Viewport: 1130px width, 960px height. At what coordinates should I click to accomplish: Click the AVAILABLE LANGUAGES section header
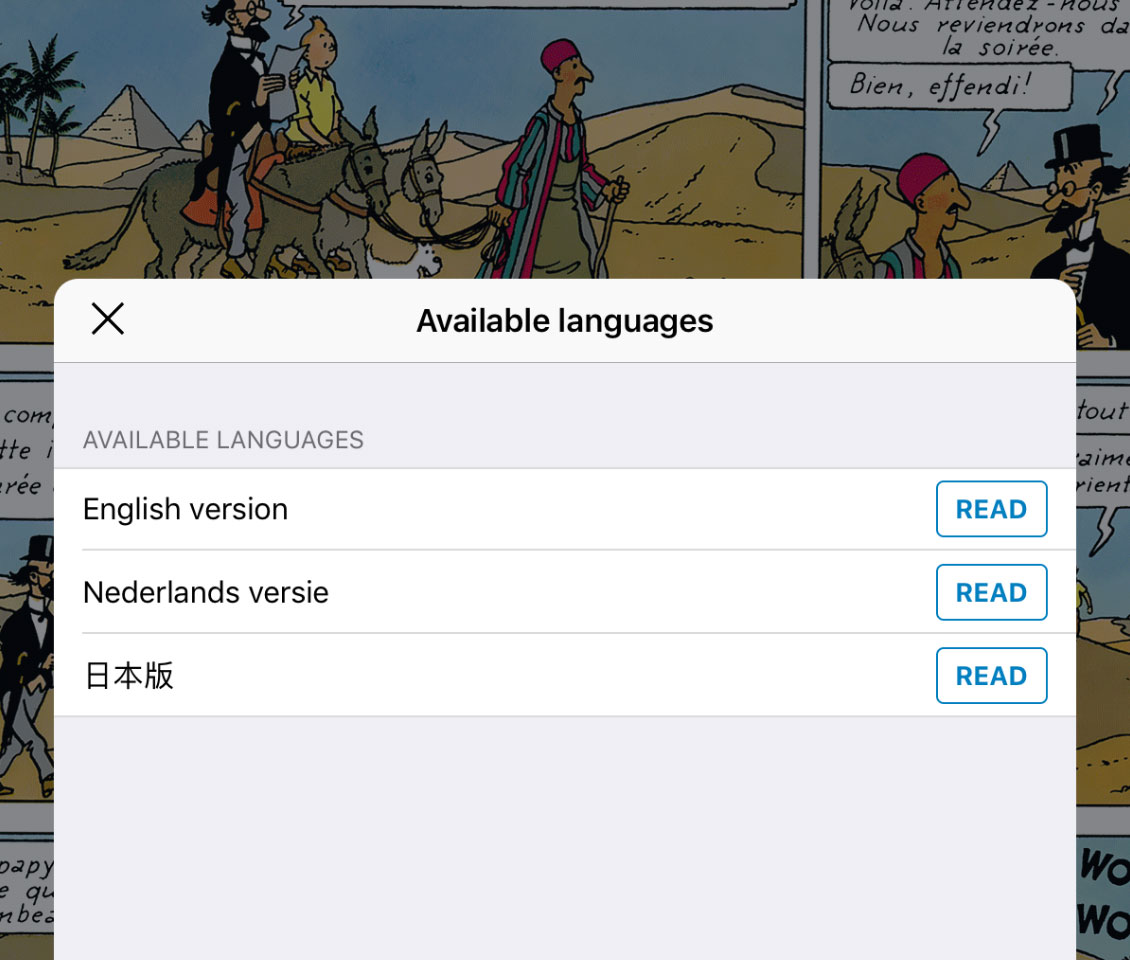coord(223,440)
